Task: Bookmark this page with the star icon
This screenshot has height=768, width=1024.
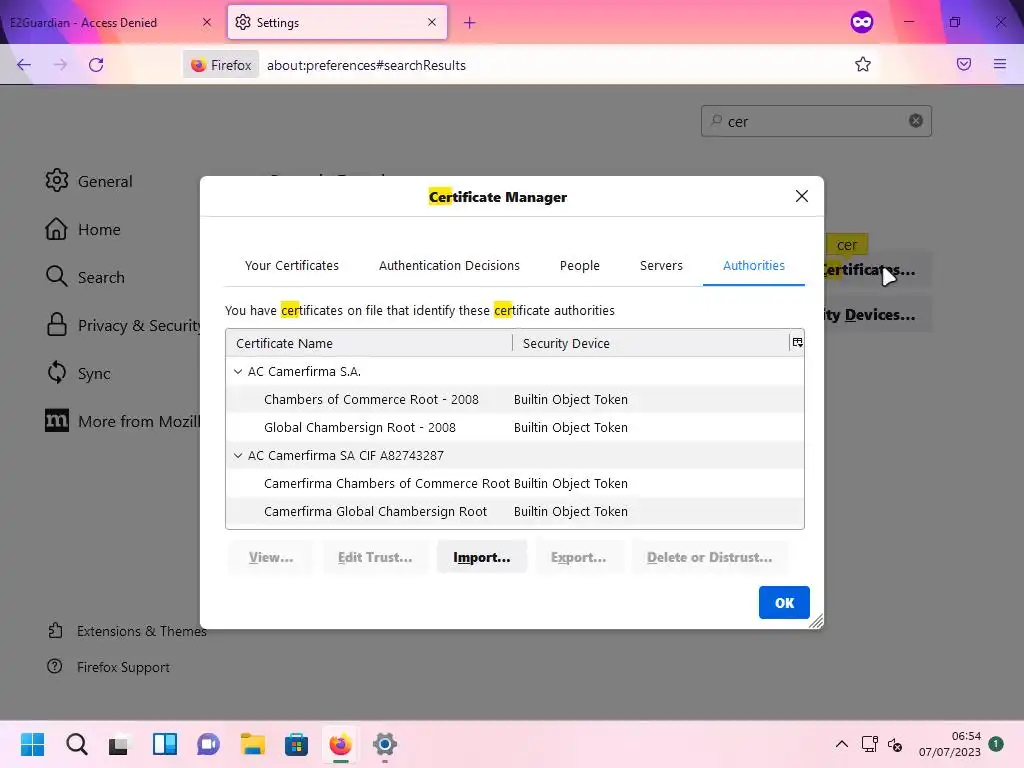Action: coord(863,65)
